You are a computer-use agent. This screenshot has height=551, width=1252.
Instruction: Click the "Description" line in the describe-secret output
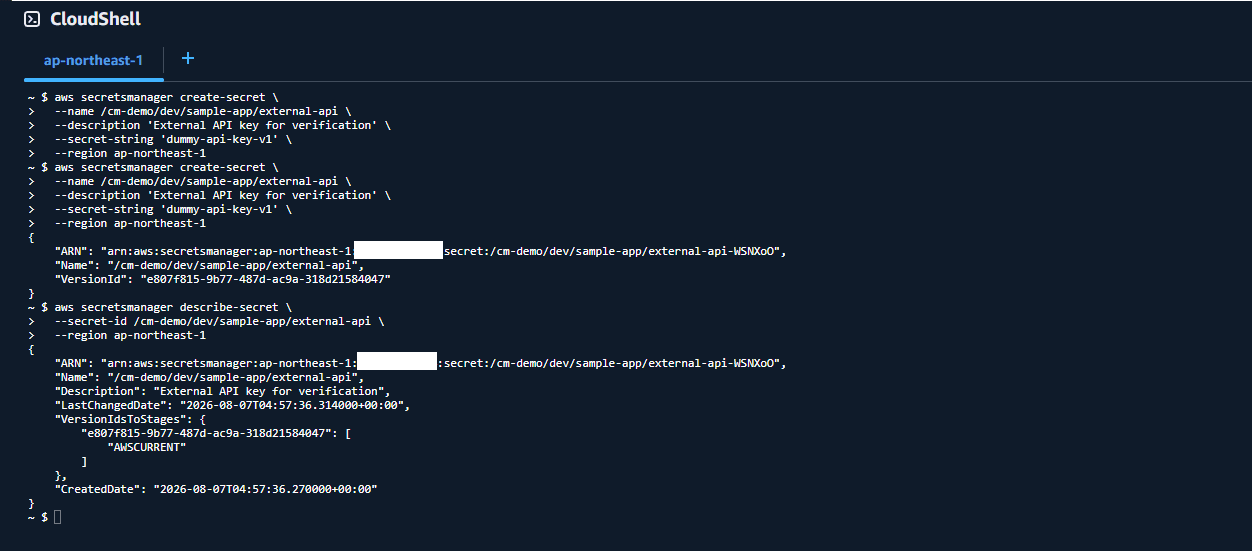pyautogui.click(x=222, y=391)
